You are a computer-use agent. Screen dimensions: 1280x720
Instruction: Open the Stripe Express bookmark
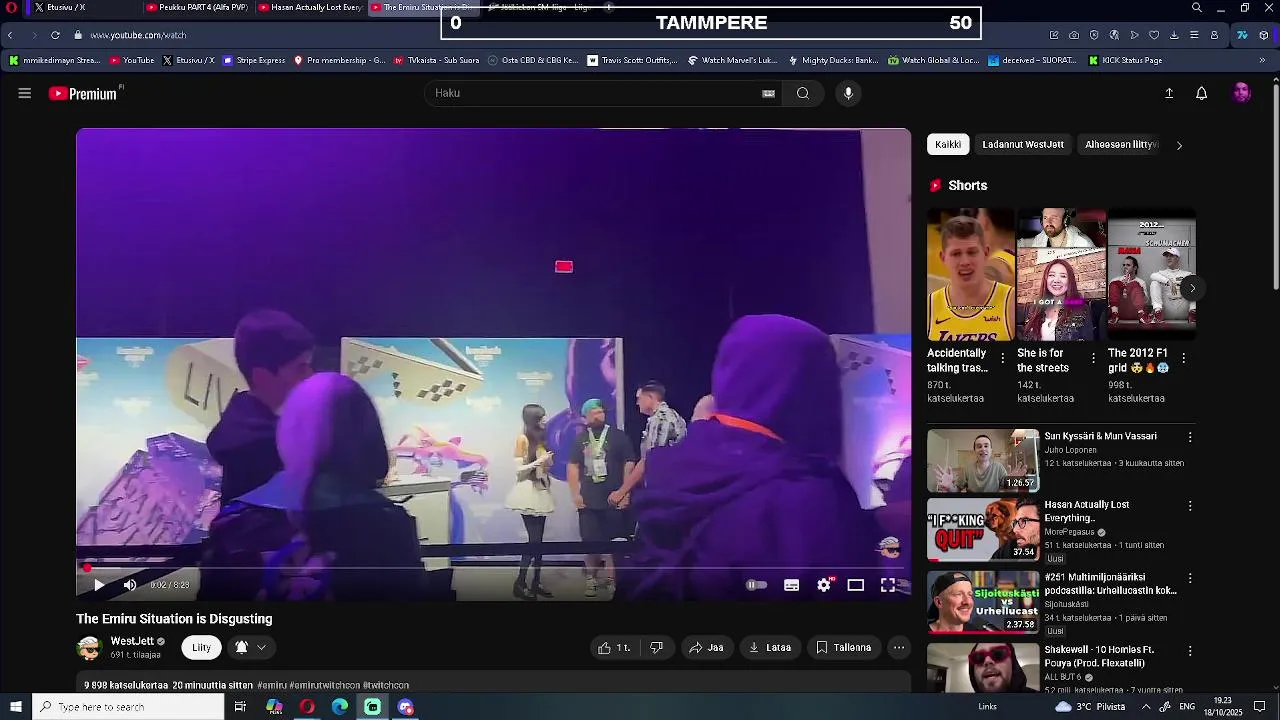coord(254,60)
